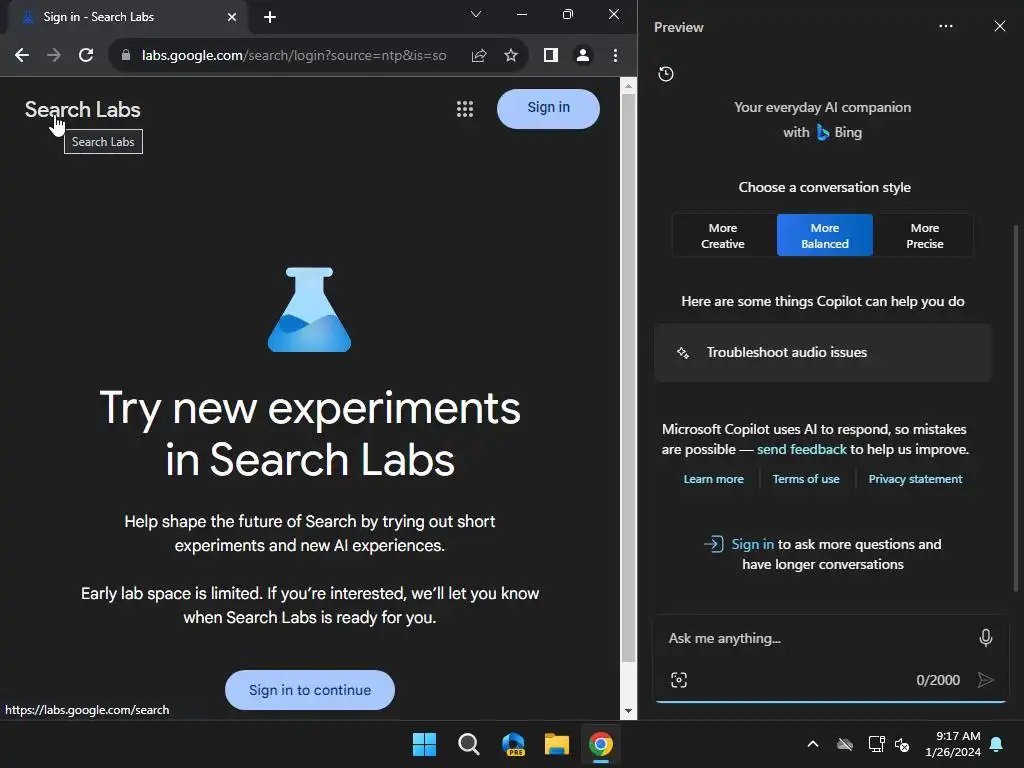Click the Copilot panel scrollbar
1024x768 pixels.
(x=1016, y=408)
